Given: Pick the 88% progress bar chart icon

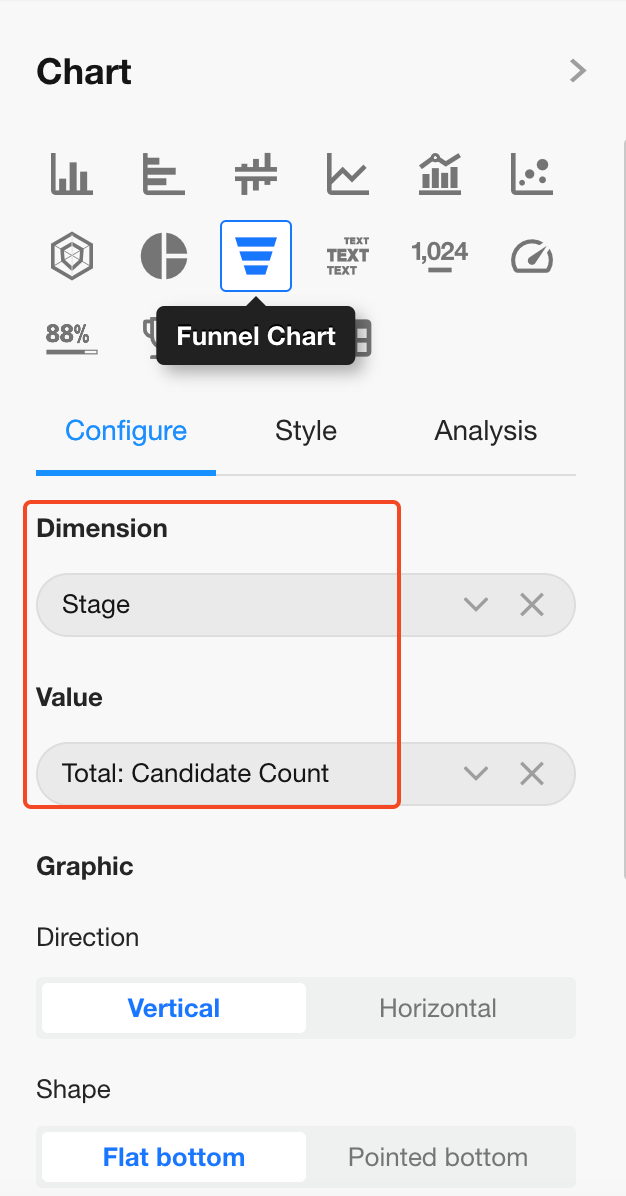Looking at the screenshot, I should [x=72, y=338].
